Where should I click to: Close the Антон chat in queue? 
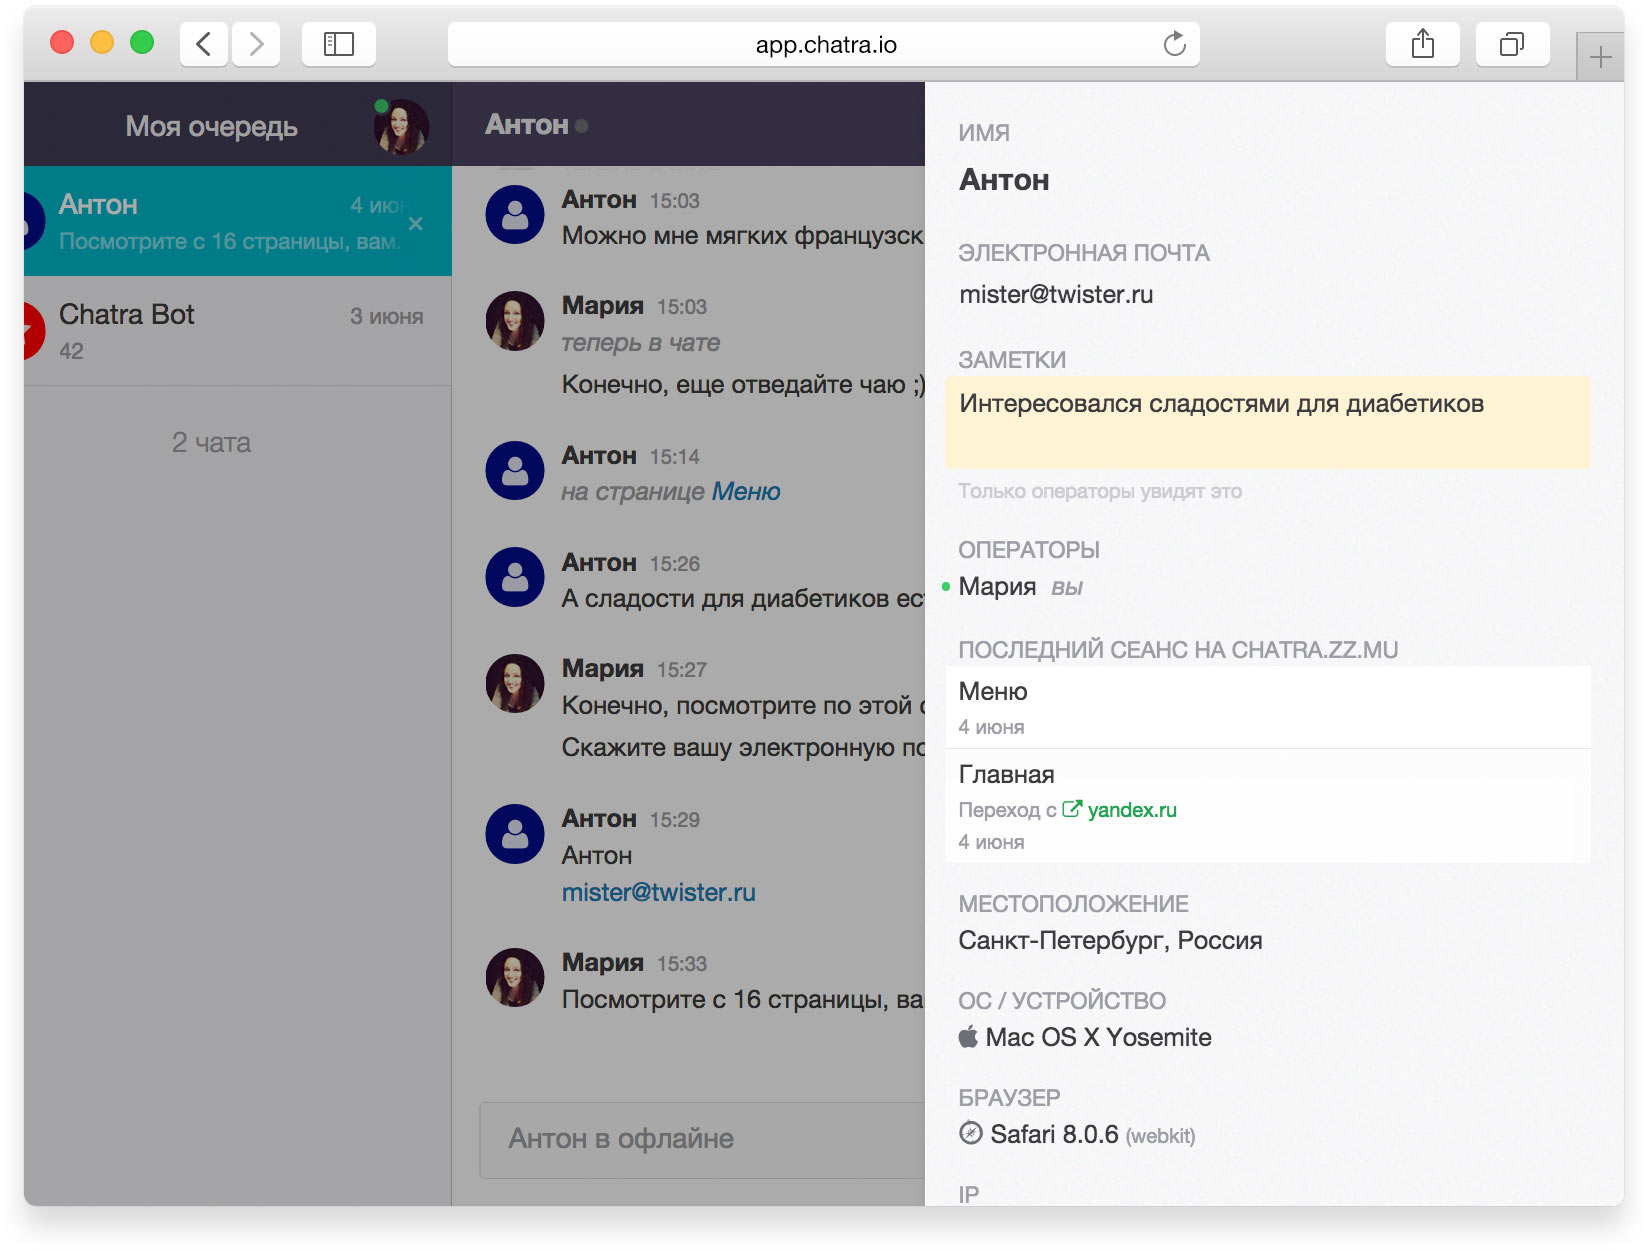point(416,224)
